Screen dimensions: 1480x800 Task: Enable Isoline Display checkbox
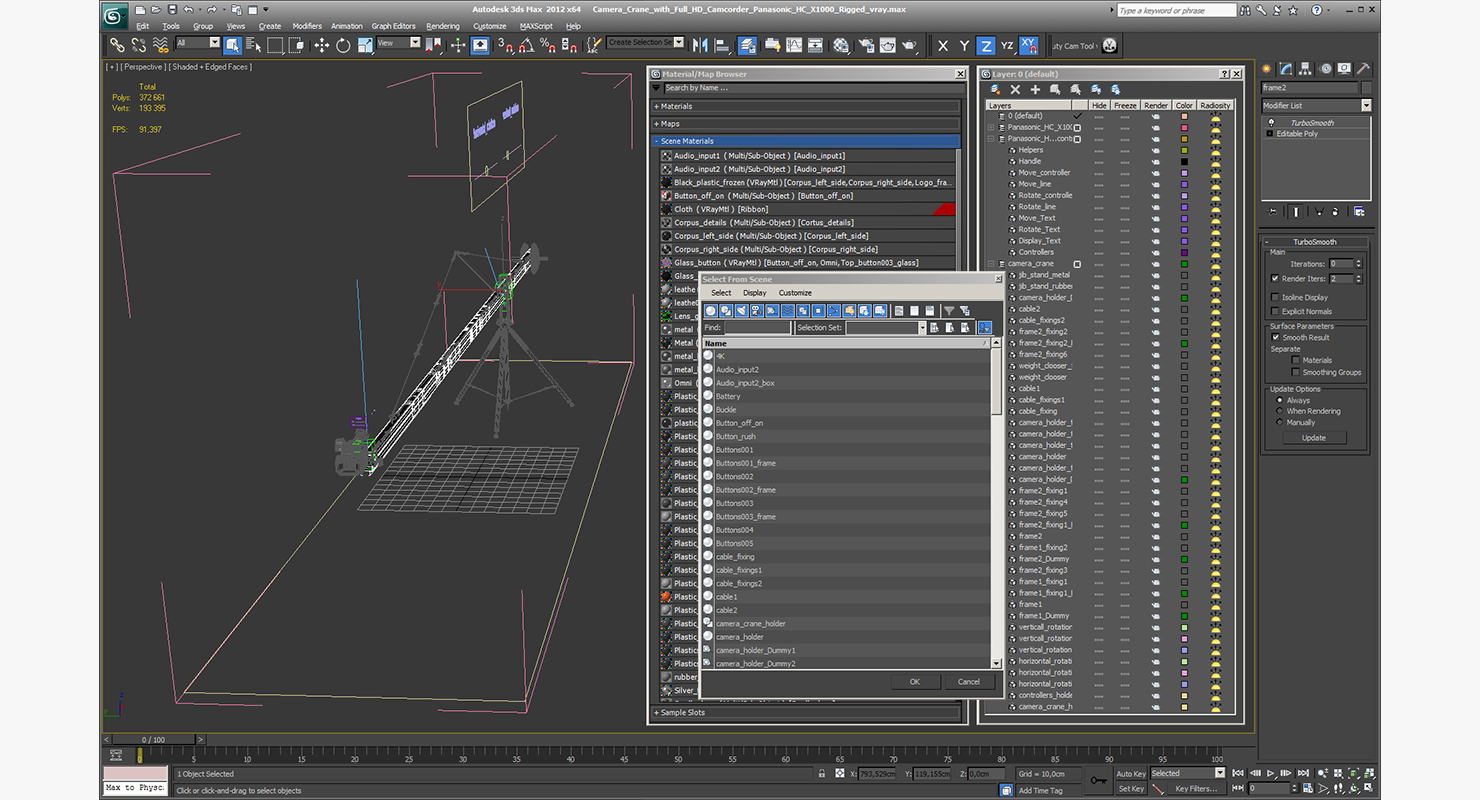click(1275, 297)
